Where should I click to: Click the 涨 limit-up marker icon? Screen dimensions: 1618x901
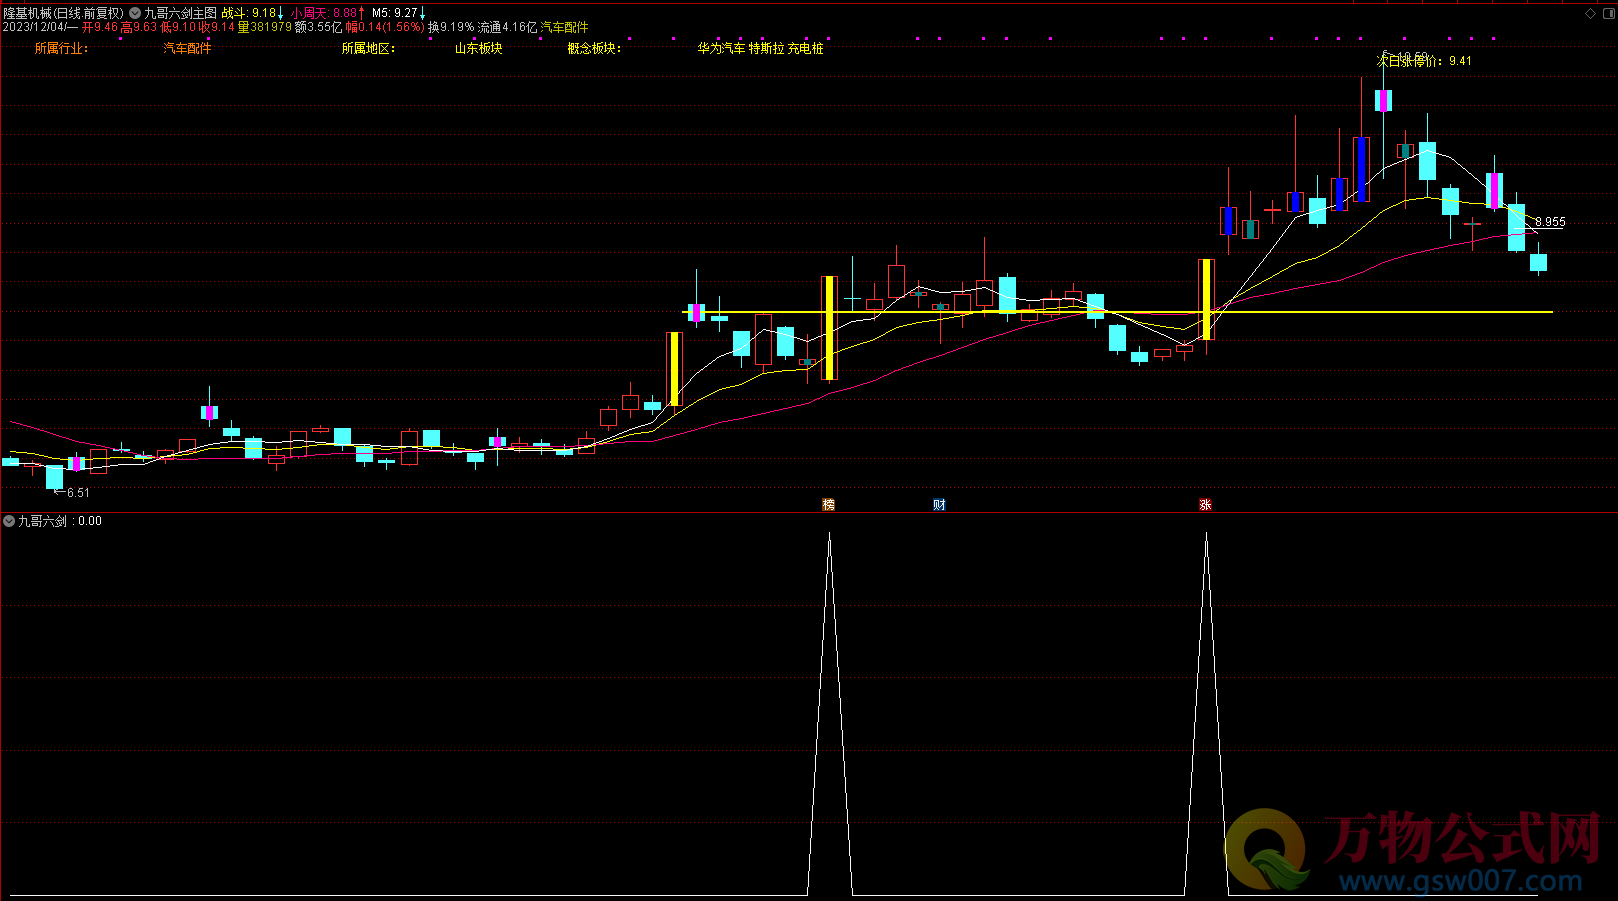pos(1205,505)
